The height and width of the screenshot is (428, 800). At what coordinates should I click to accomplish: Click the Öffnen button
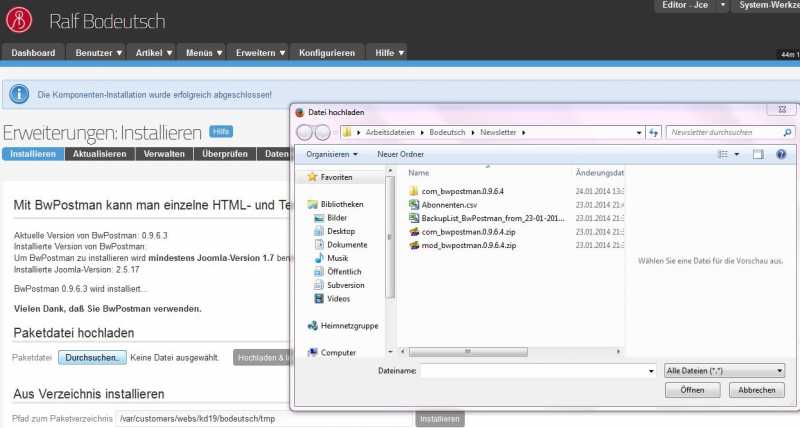pyautogui.click(x=692, y=390)
